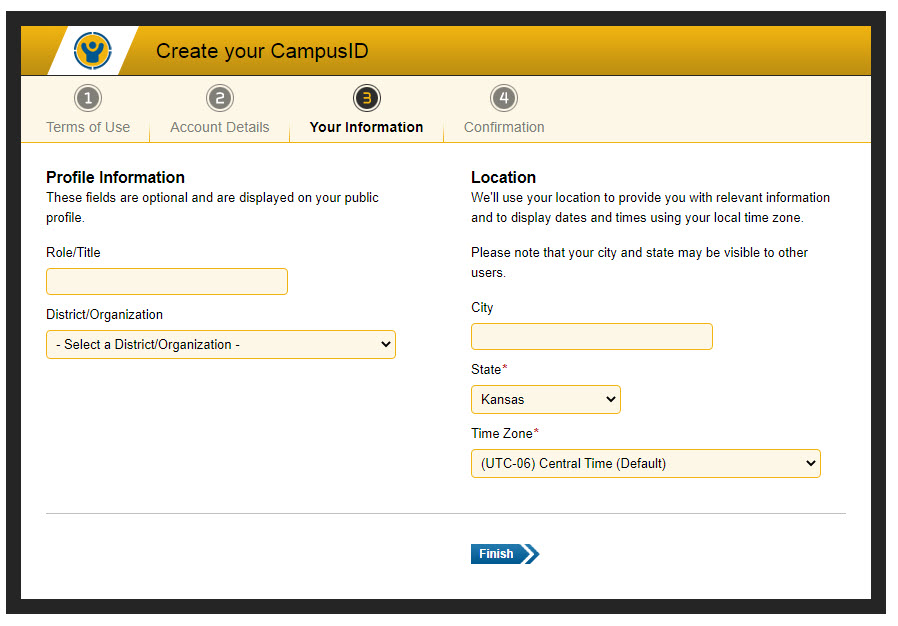The height and width of the screenshot is (626, 898).
Task: Click the State field label
Action: 487,370
